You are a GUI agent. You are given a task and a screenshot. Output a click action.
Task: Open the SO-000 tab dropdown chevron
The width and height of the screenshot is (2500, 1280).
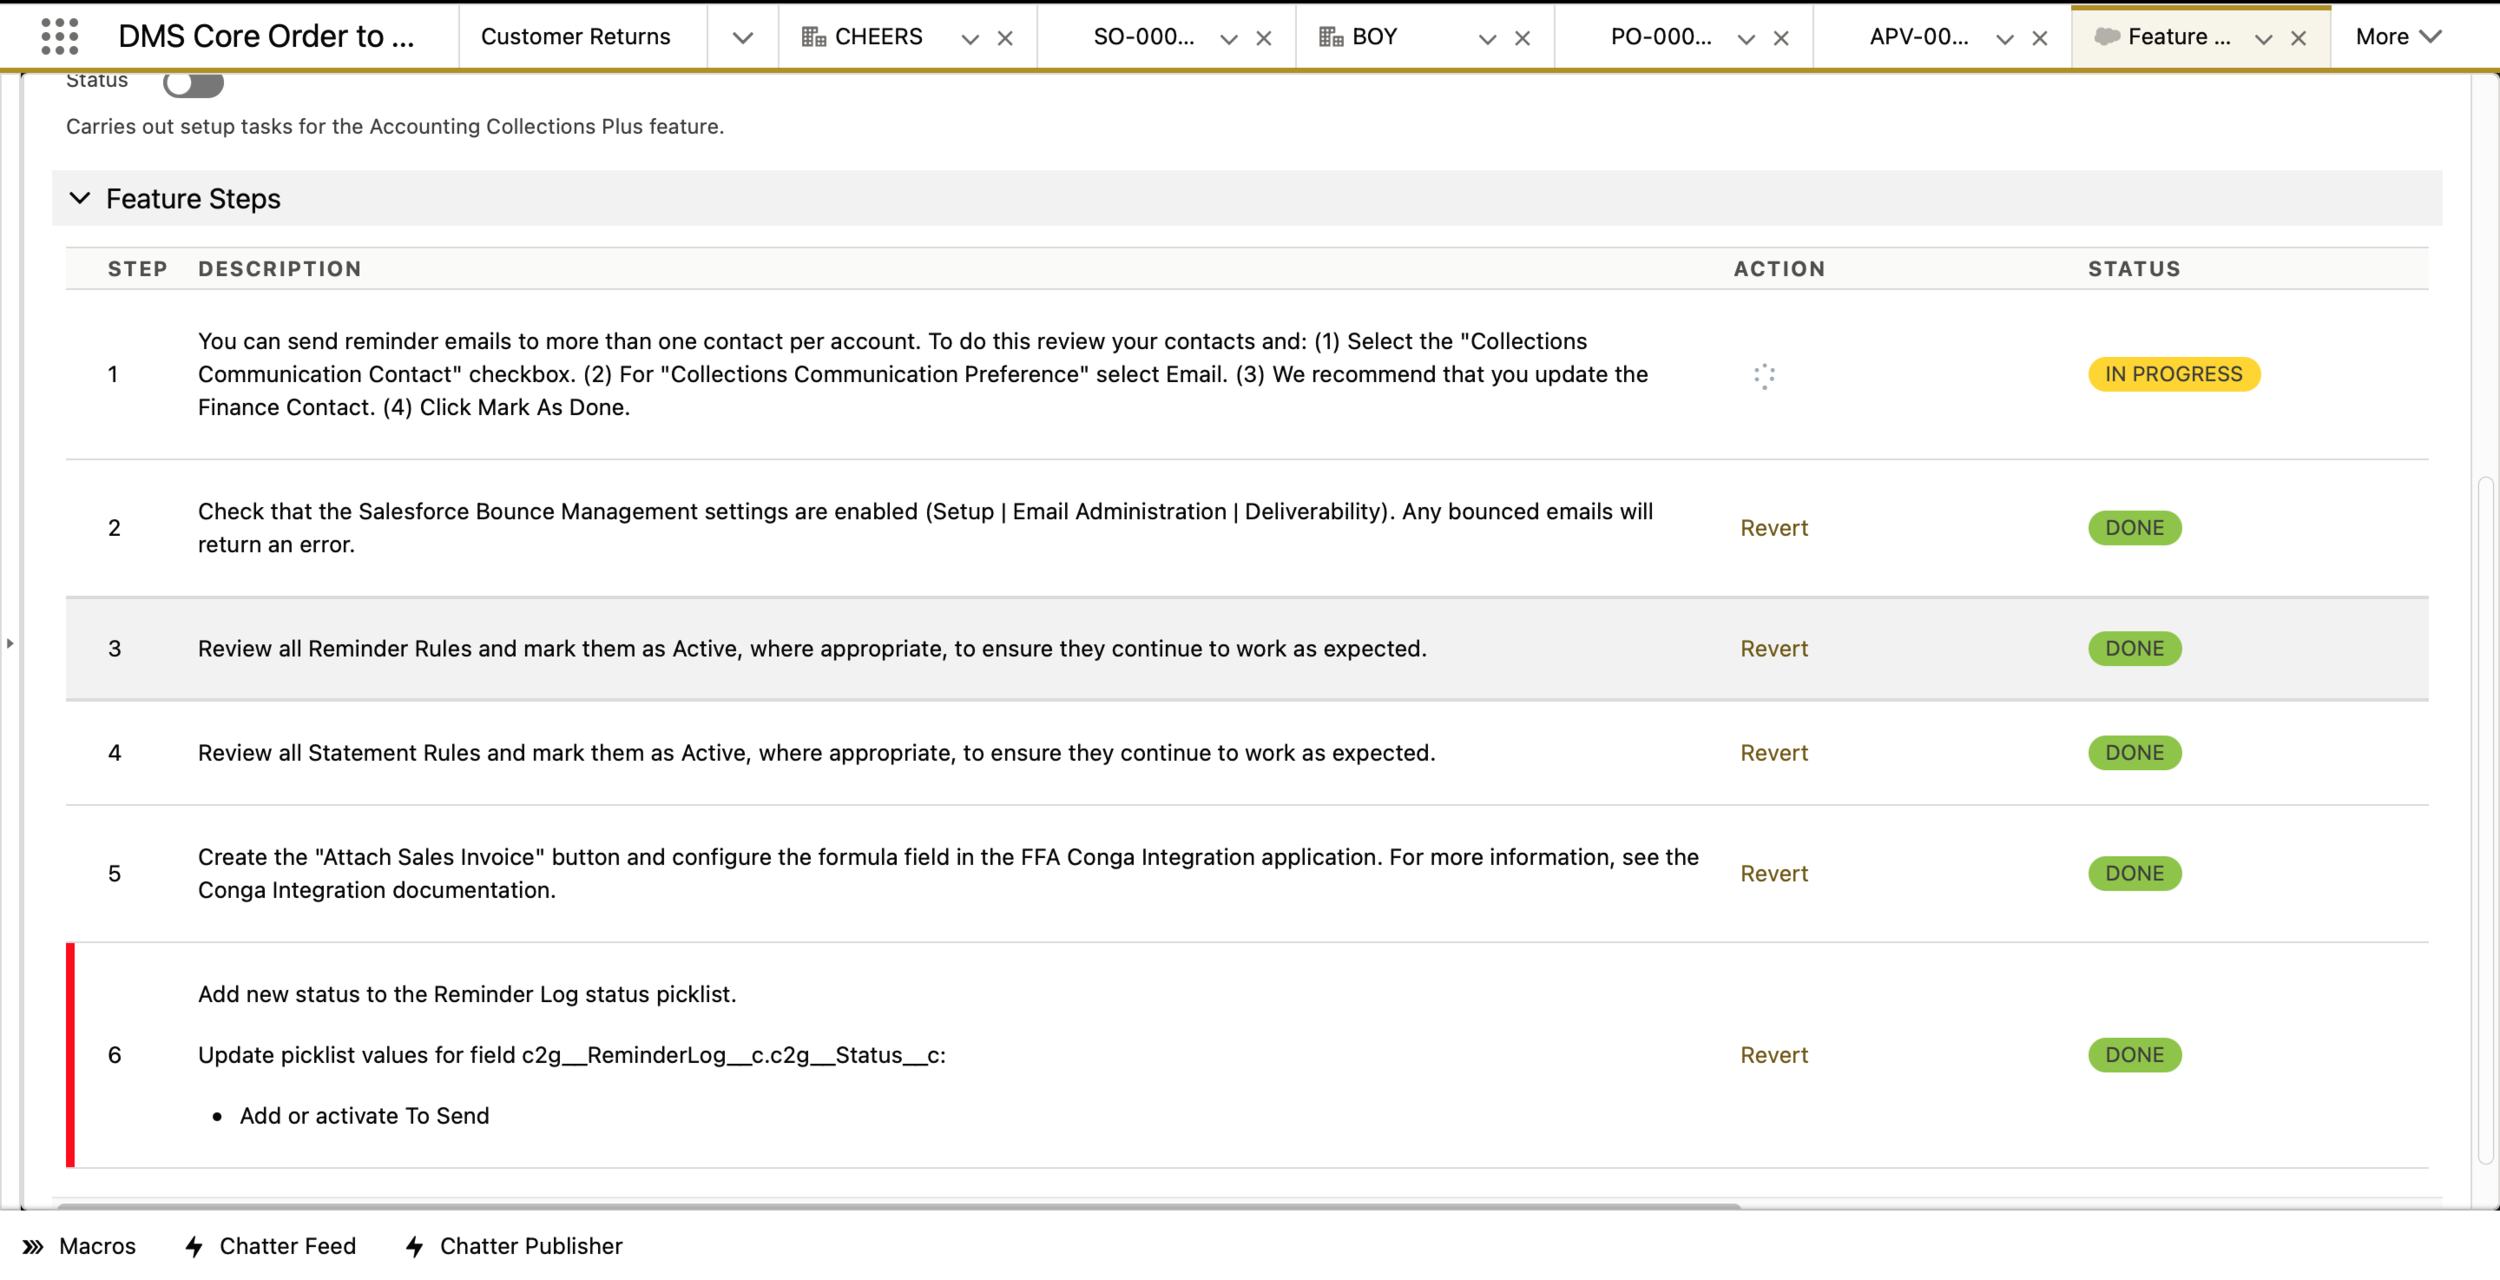point(1229,38)
